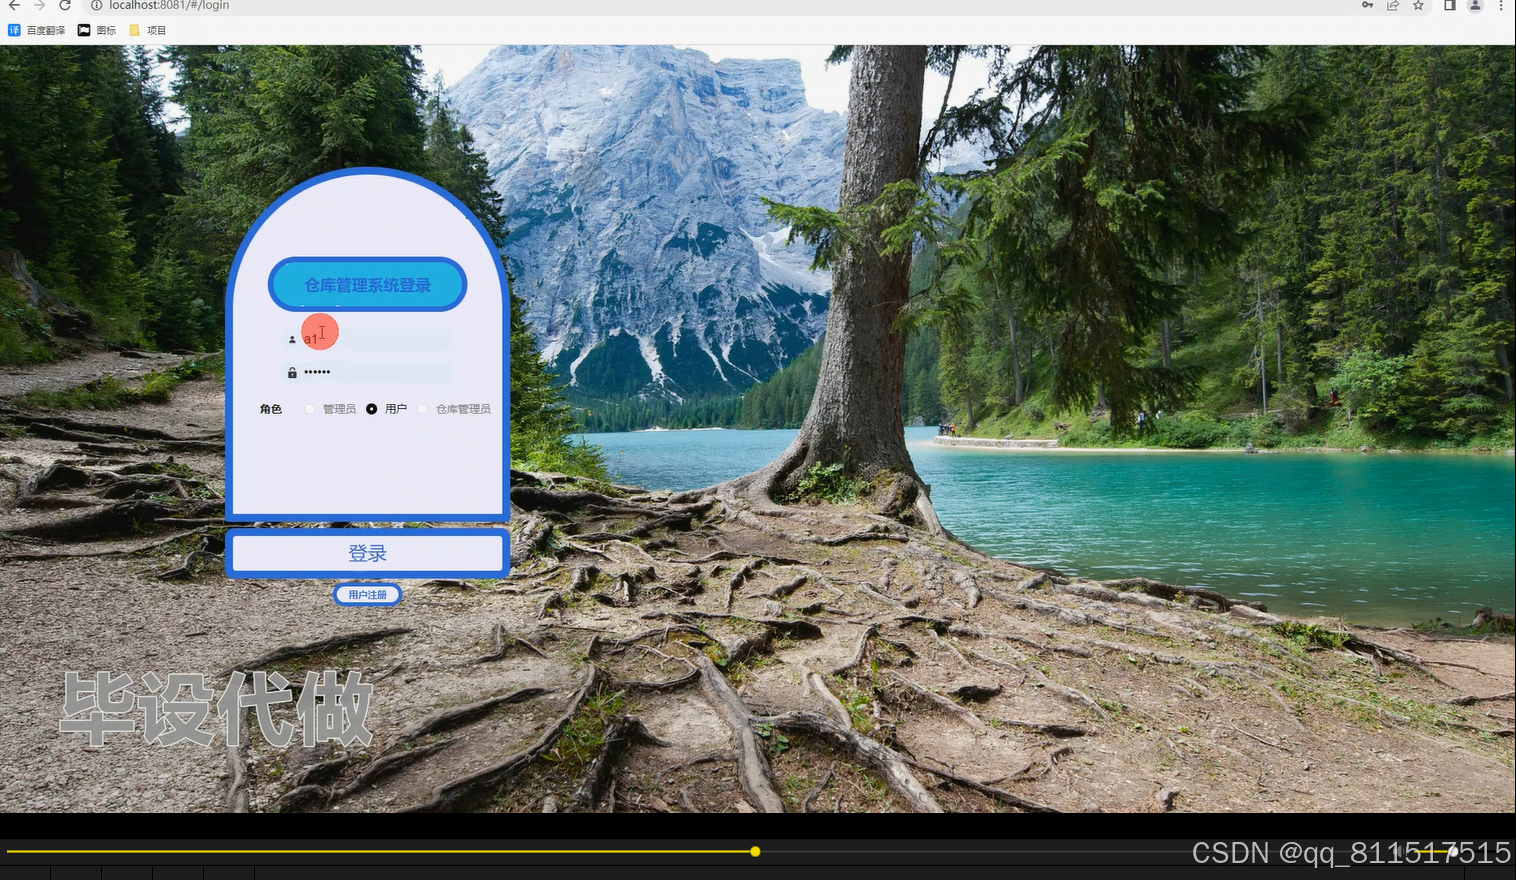This screenshot has width=1516, height=880.
Task: Click the share page icon
Action: (x=1392, y=5)
